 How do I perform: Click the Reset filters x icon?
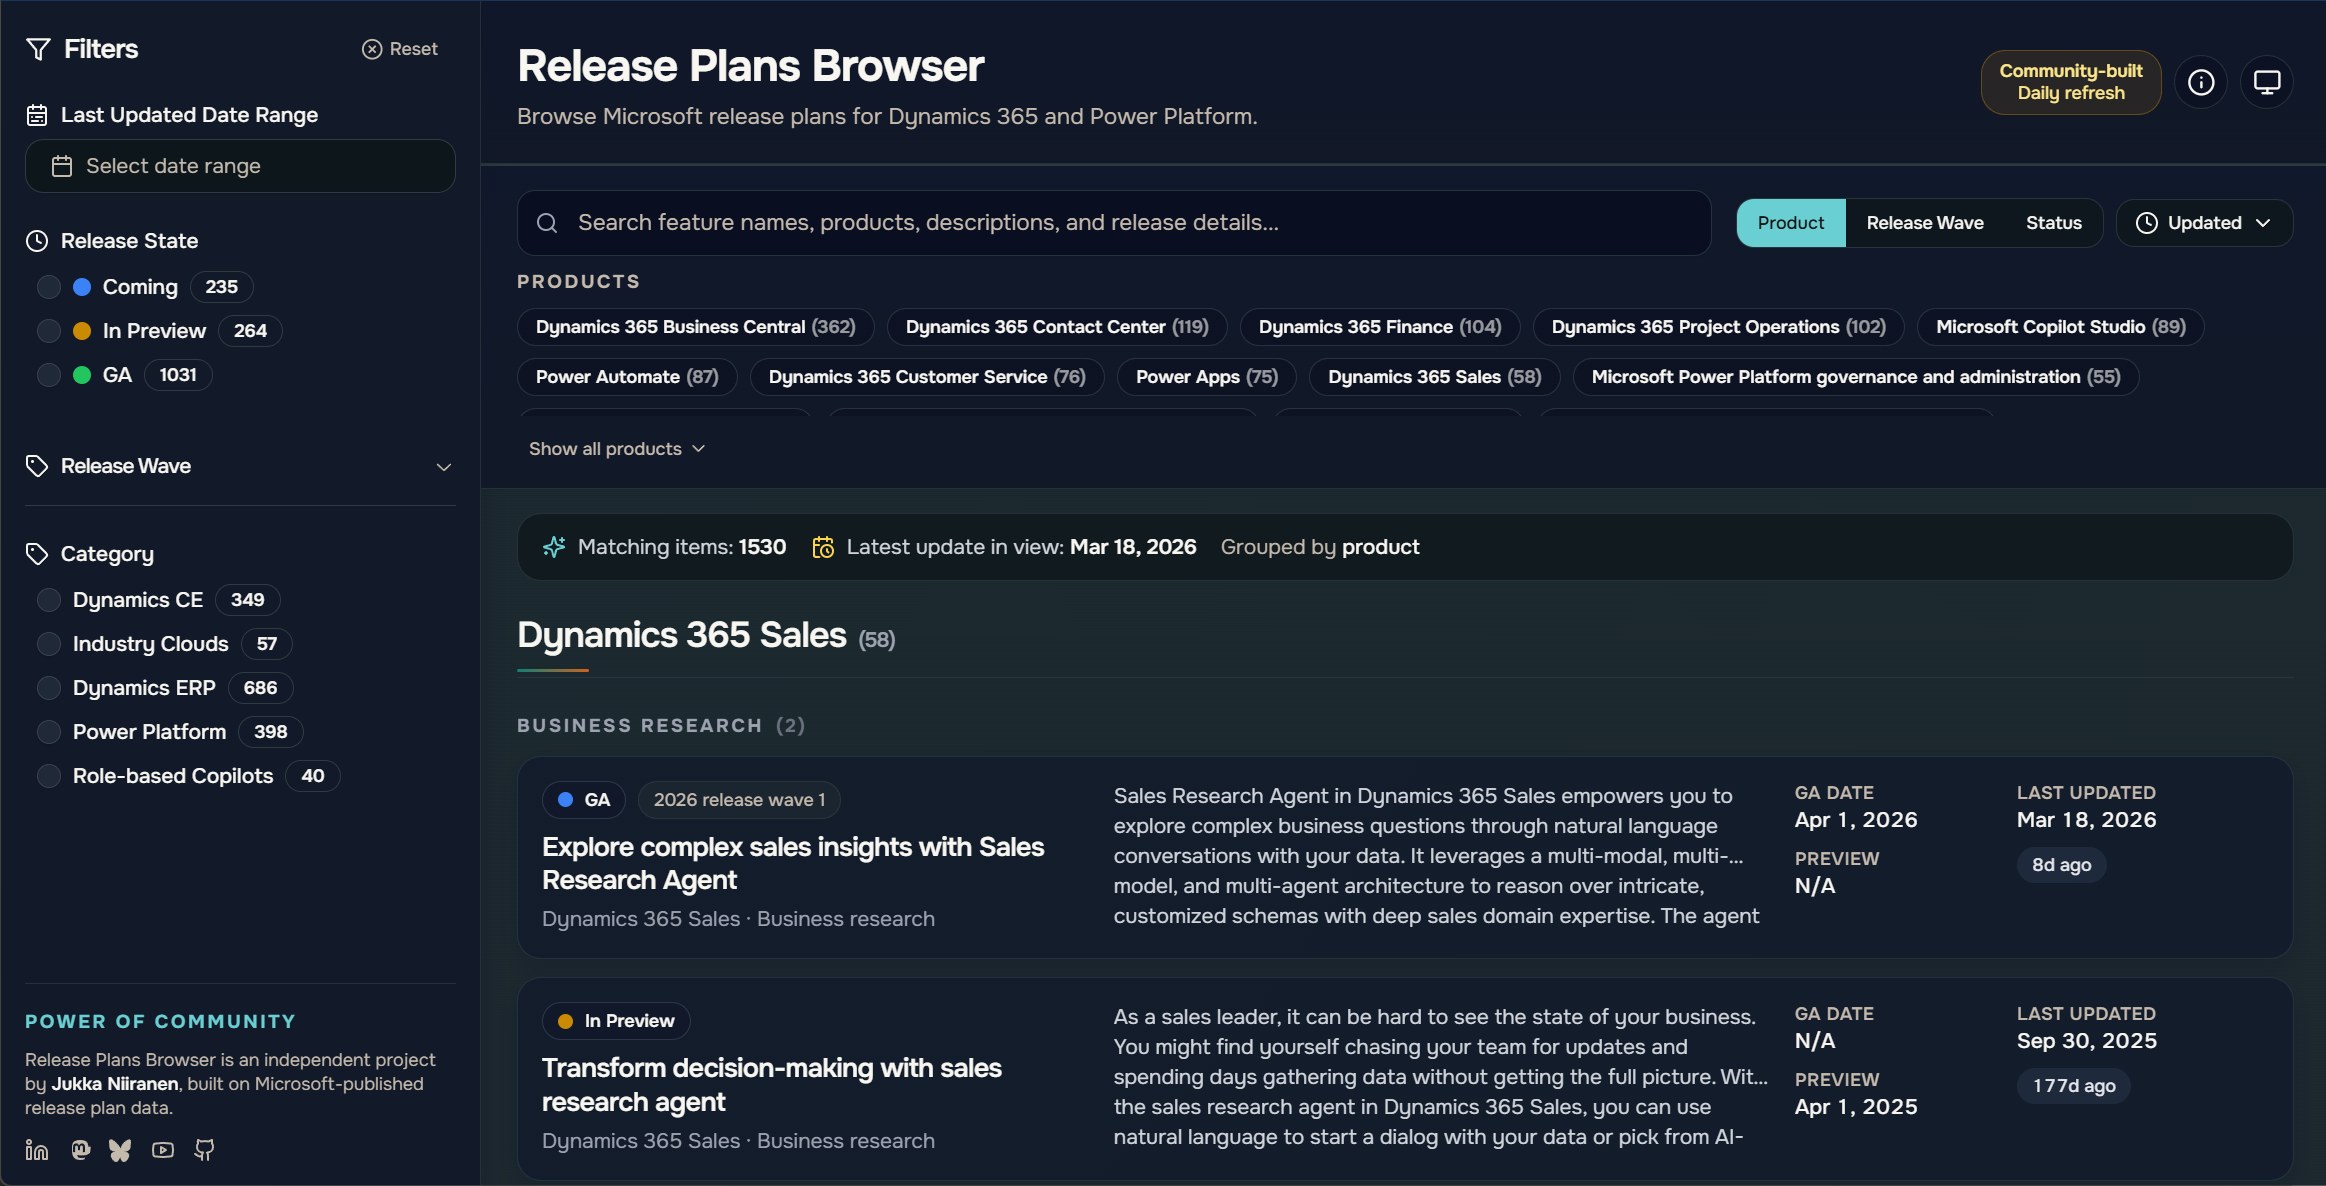click(x=372, y=49)
